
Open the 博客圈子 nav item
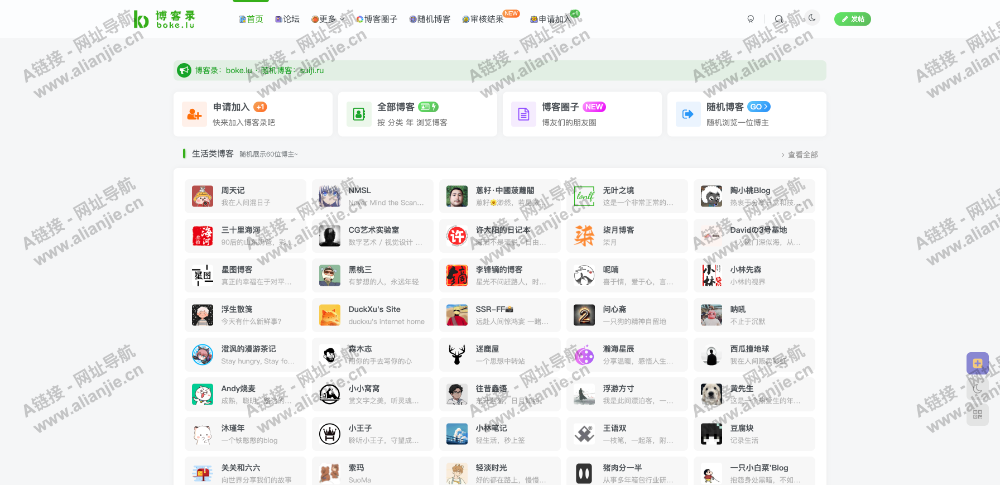377,19
